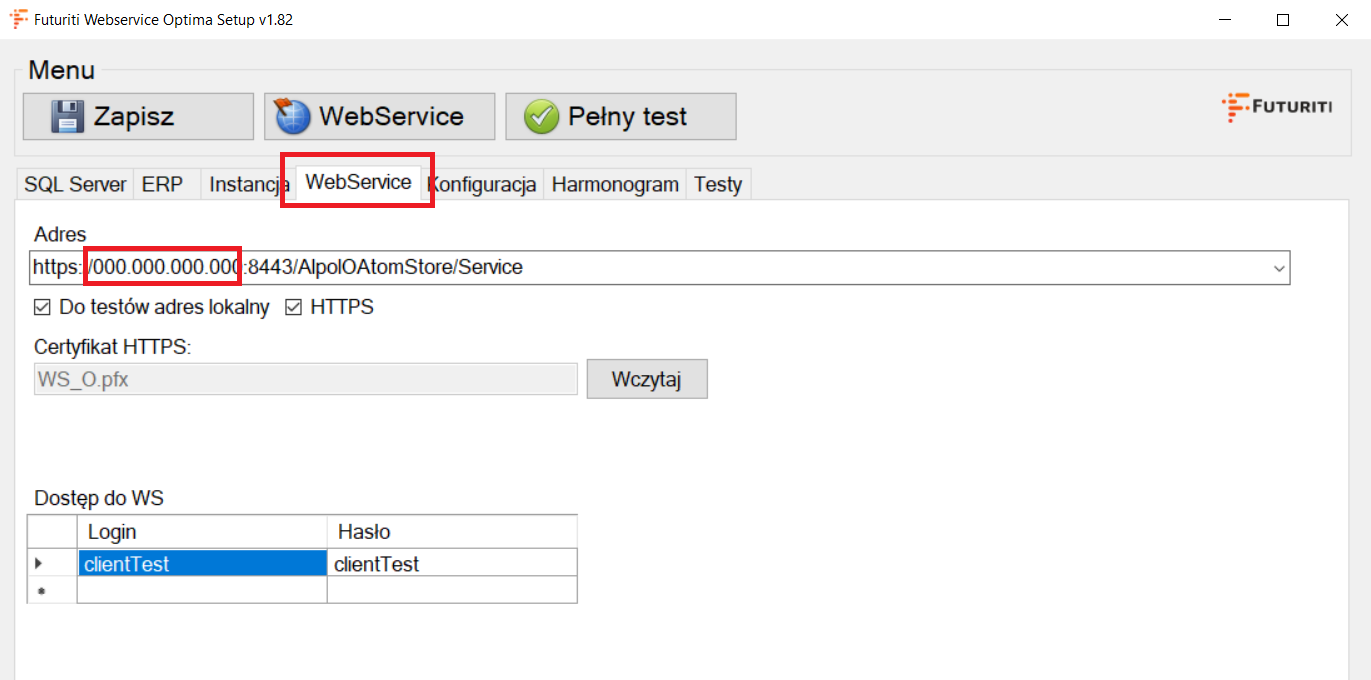The image size is (1371, 680).
Task: Click the floppy disk Zapisz icon
Action: click(x=67, y=117)
